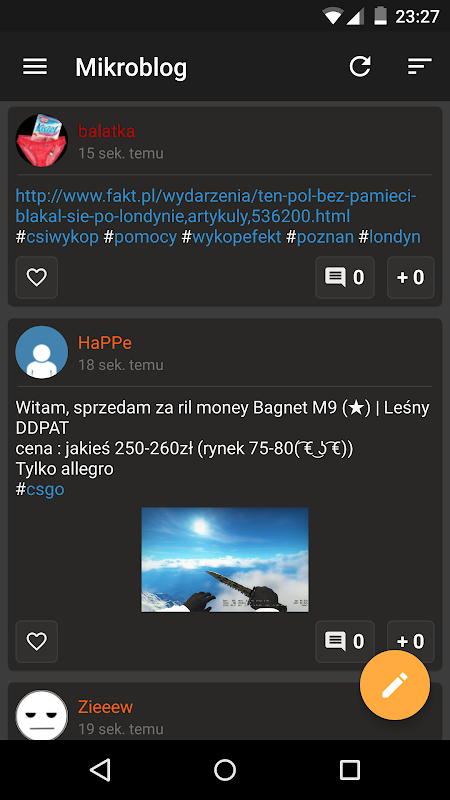Open Zieeew's username profile
Image resolution: width=450 pixels, height=800 pixels.
(x=106, y=707)
